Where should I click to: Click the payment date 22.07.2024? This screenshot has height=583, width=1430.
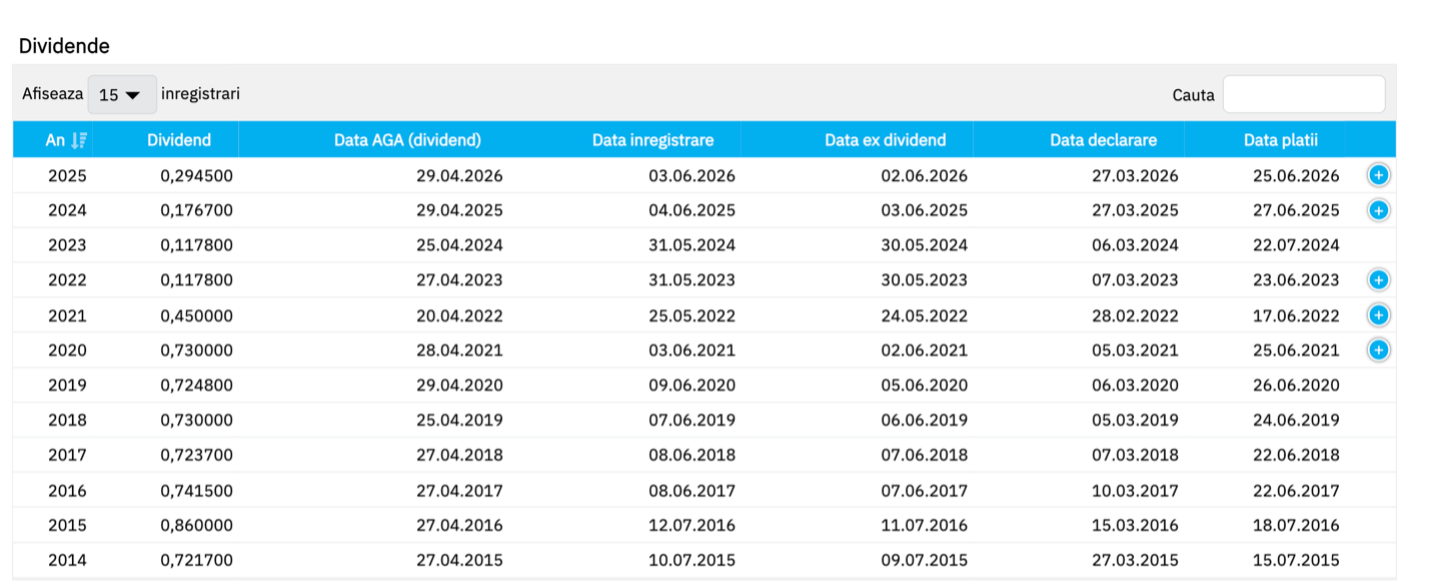pyautogui.click(x=1296, y=245)
